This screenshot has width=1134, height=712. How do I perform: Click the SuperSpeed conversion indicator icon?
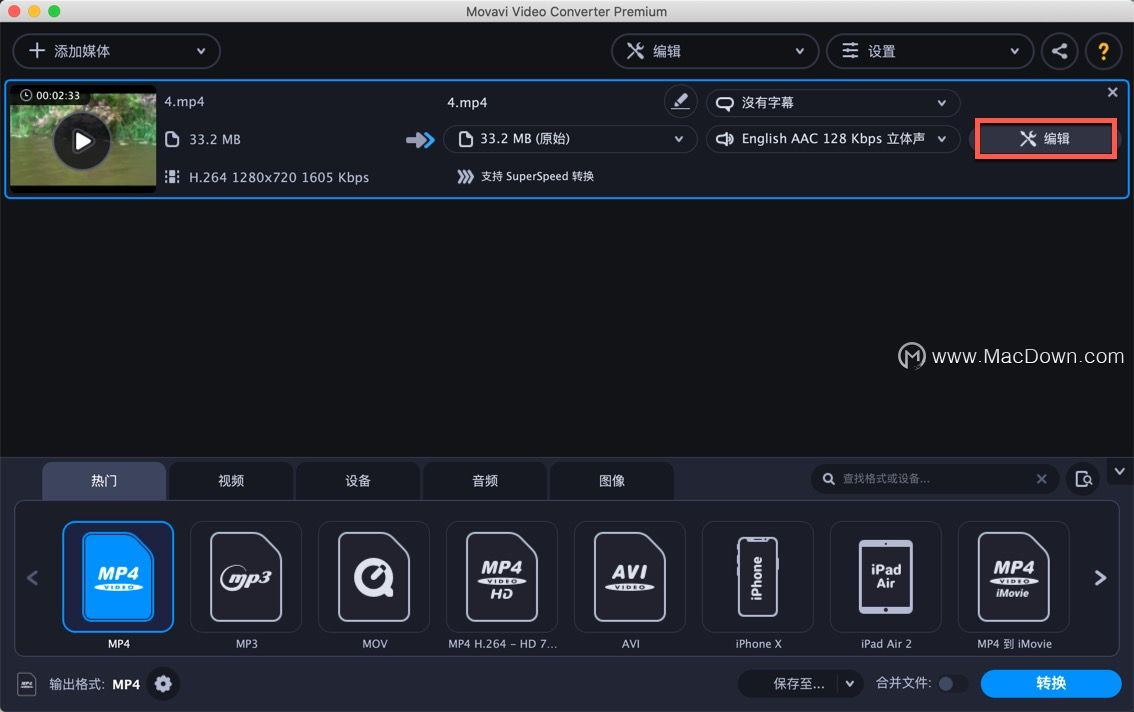(465, 177)
